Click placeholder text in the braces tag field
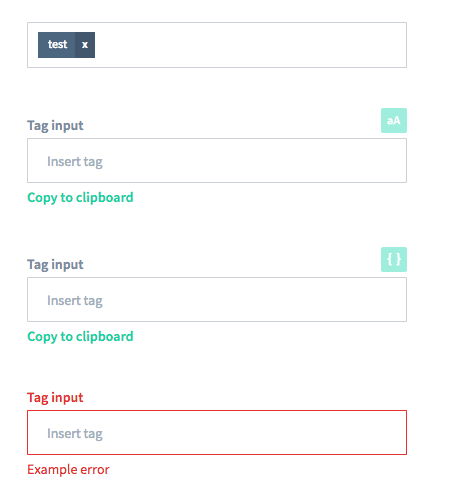This screenshot has height=496, width=453. click(75, 301)
